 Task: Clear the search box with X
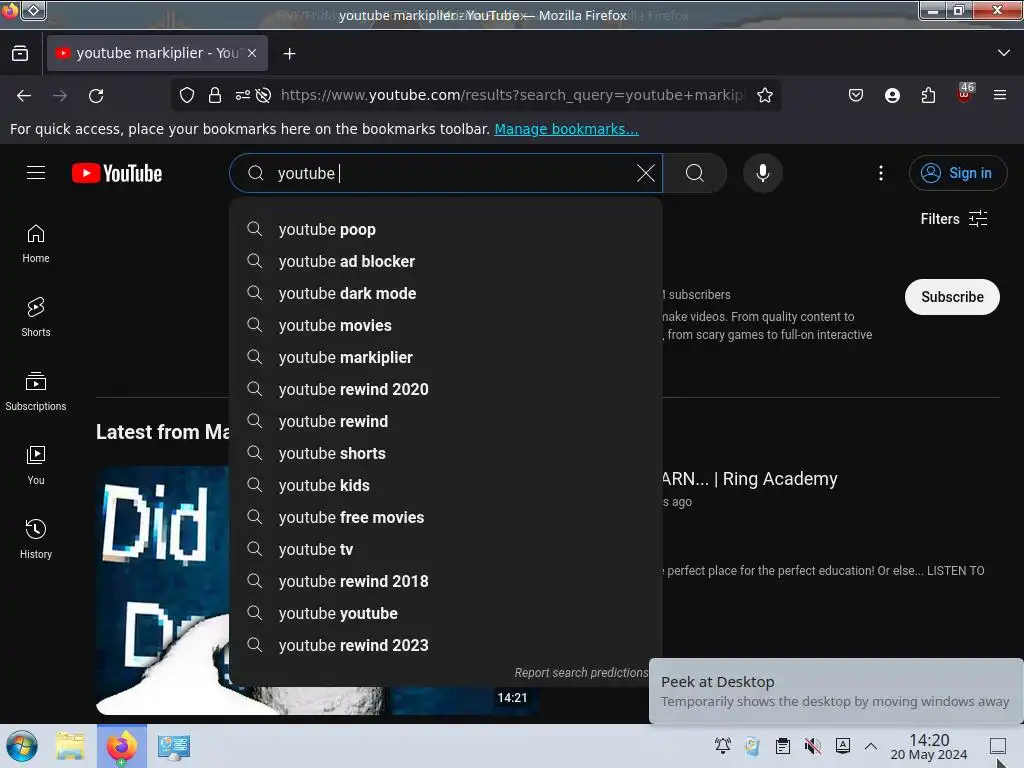645,173
